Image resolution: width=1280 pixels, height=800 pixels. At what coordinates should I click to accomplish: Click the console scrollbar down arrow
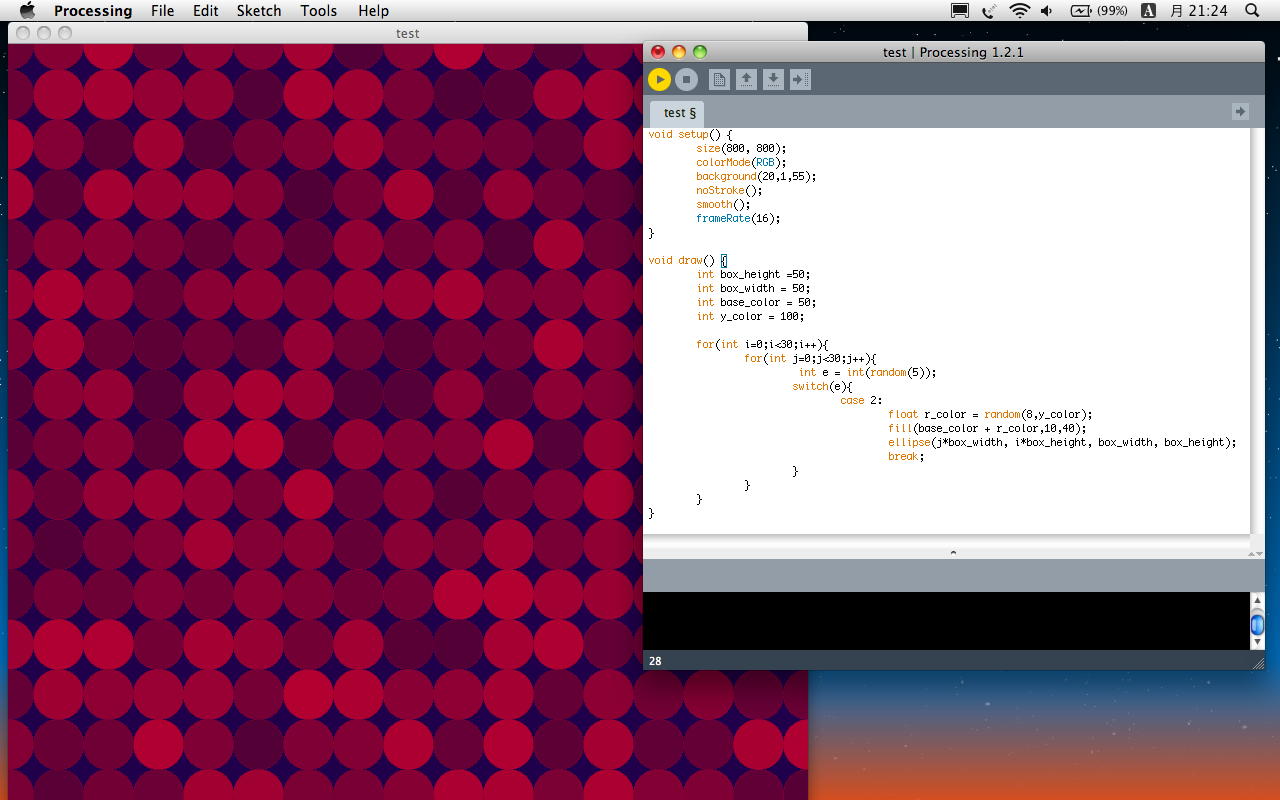(x=1257, y=643)
